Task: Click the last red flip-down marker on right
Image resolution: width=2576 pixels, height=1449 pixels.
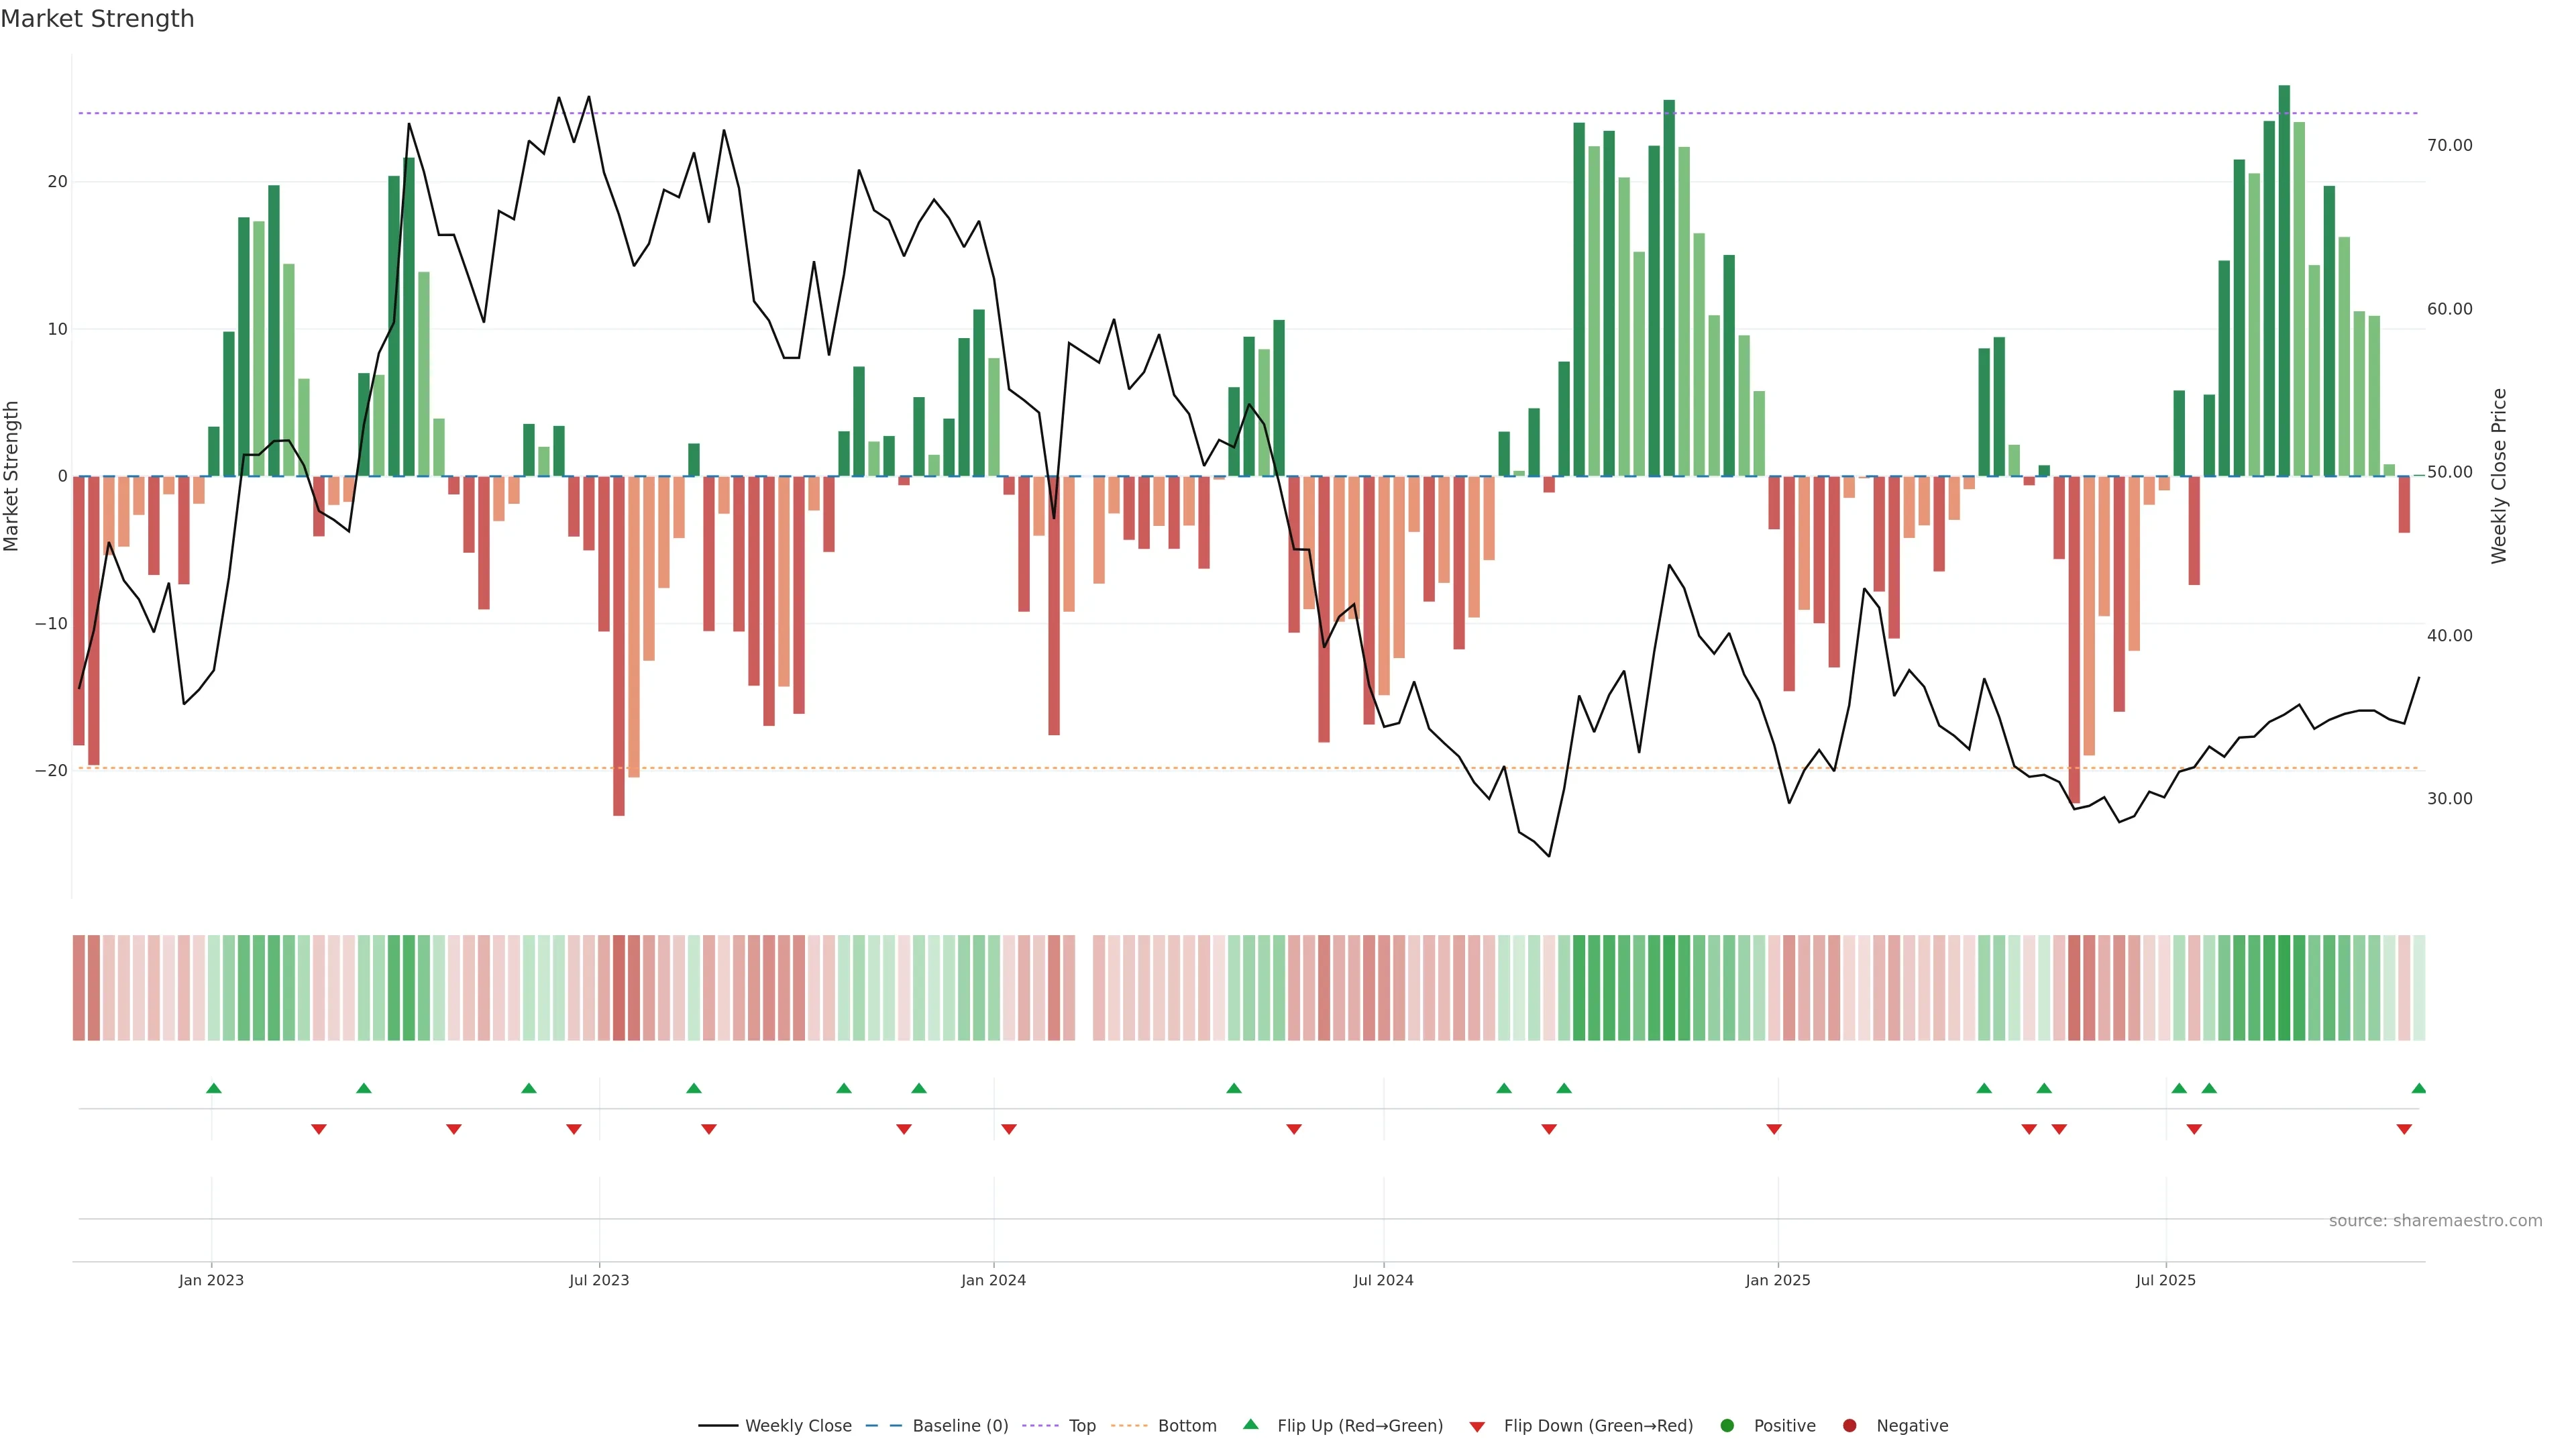Action: click(x=2404, y=1129)
